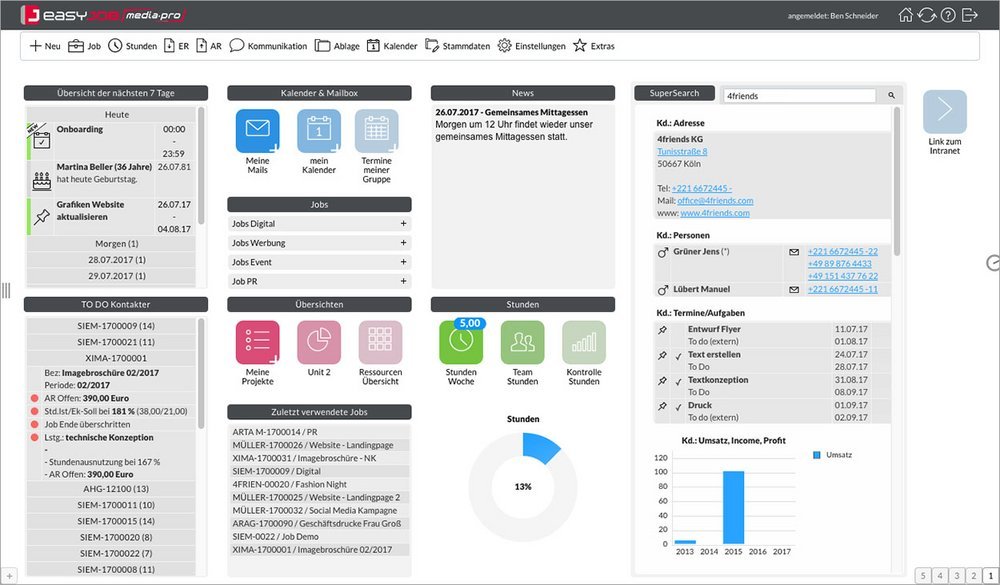1000x585 pixels.
Task: Click the home icon in header
Action: click(x=906, y=15)
